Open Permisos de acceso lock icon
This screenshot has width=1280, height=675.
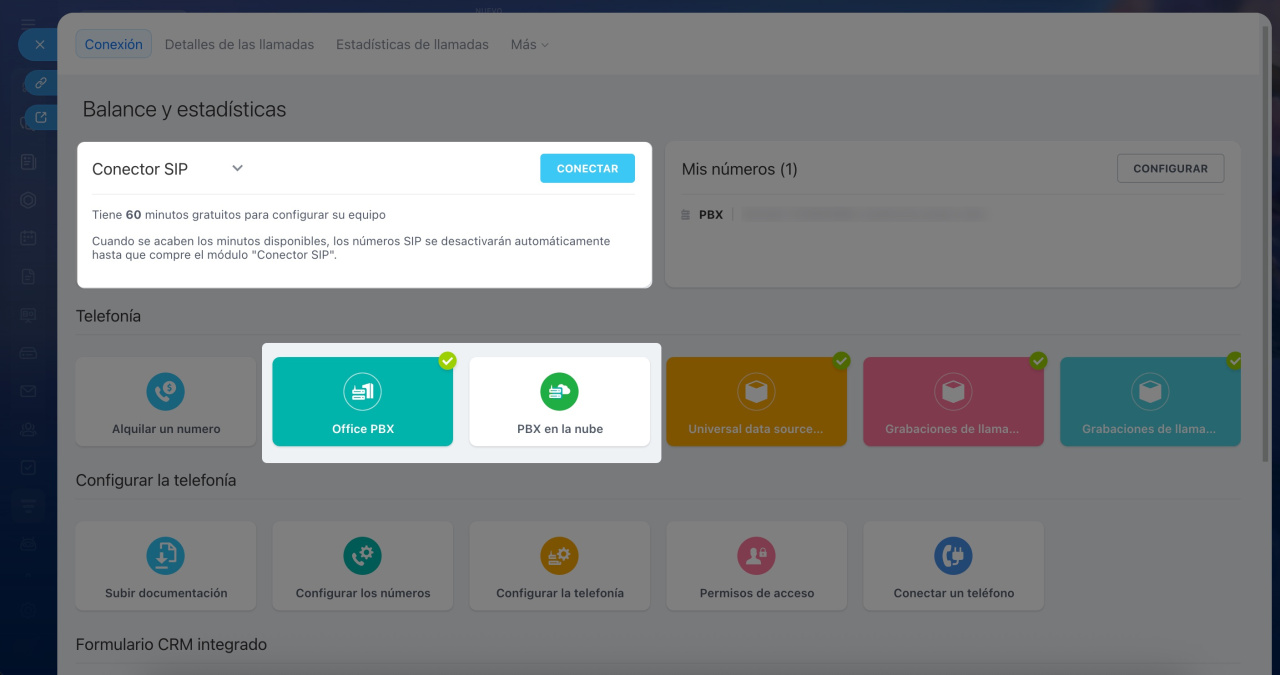pos(756,555)
